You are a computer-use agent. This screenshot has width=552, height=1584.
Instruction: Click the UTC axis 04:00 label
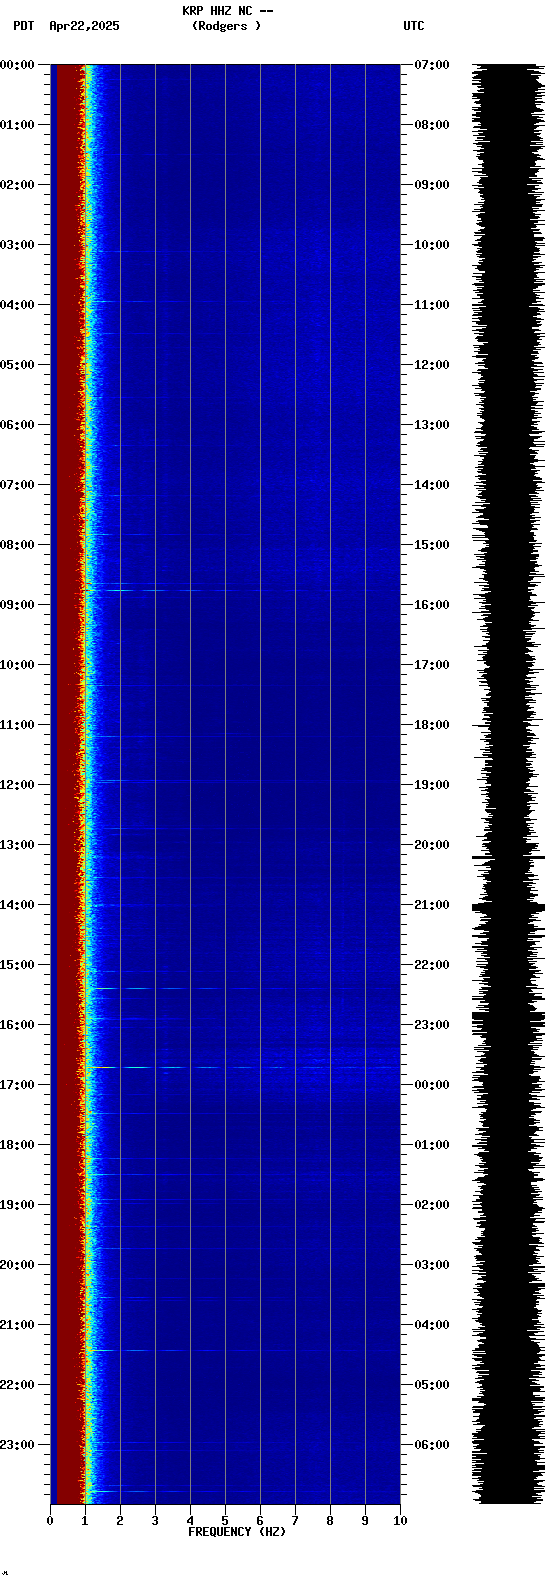[432, 1325]
